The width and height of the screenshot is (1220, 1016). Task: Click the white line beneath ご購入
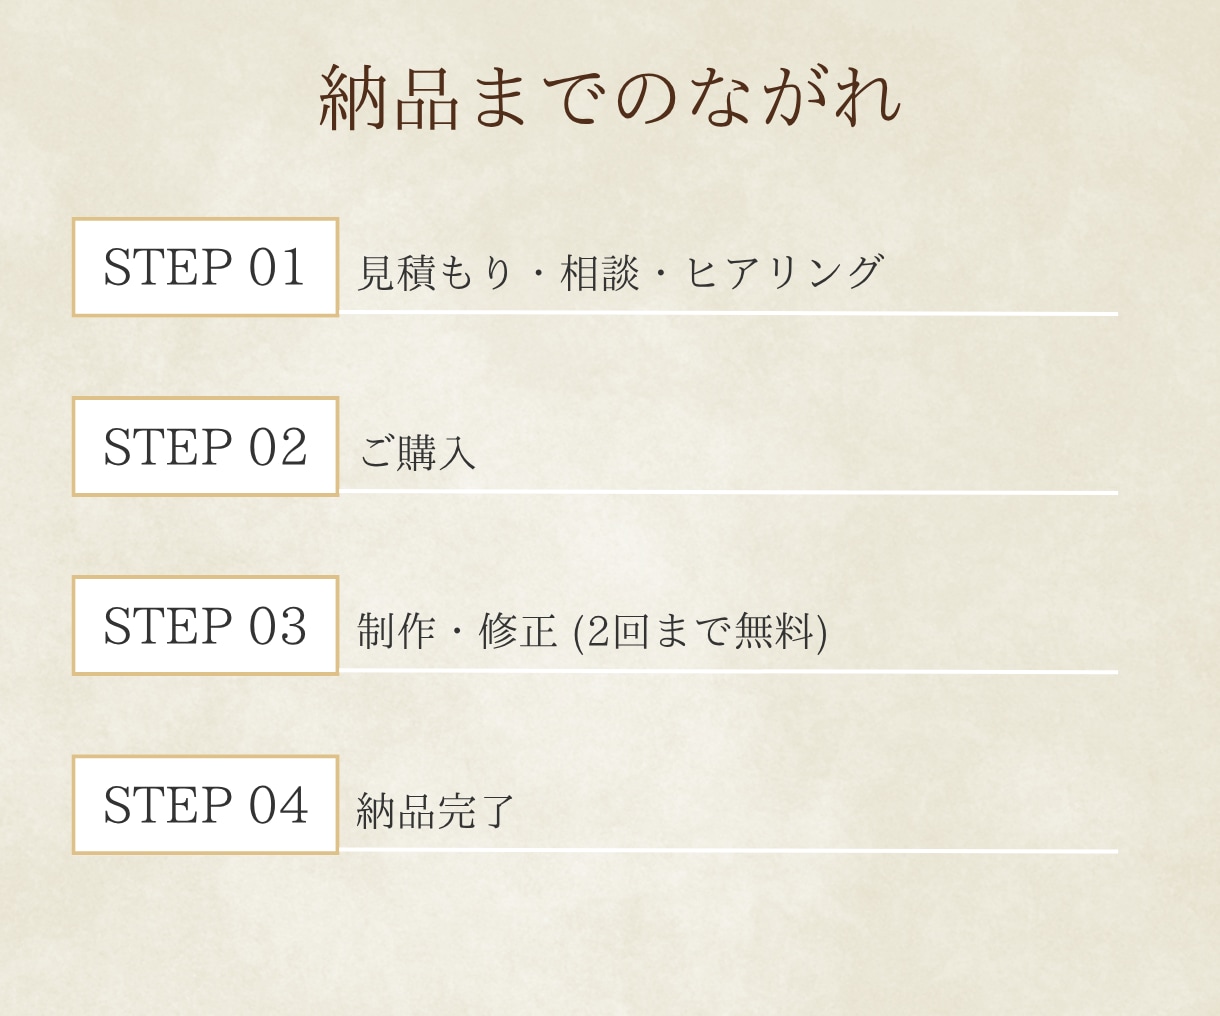(728, 492)
